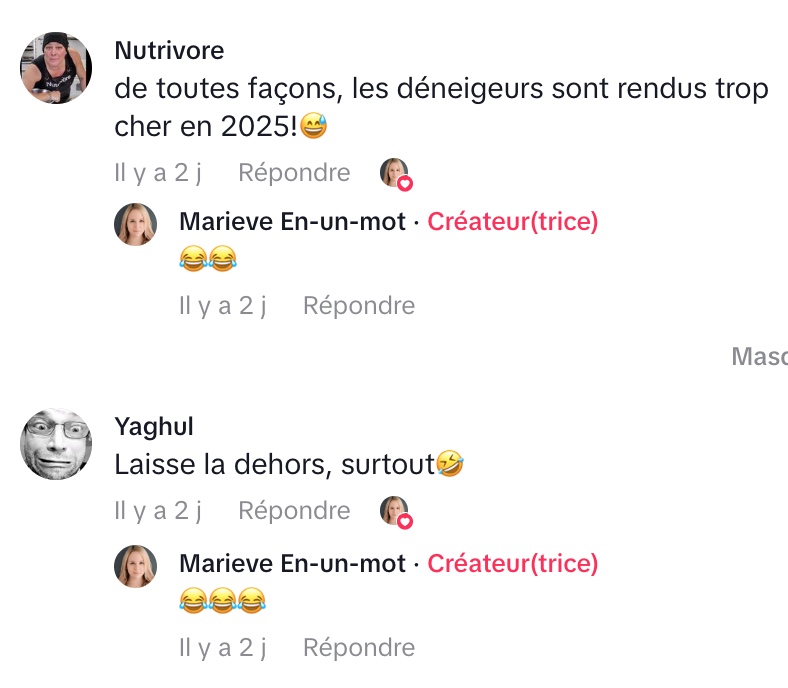Open Marieve En-un-mot's name in first reply
Viewport: 788px width, 688px height.
pos(292,222)
